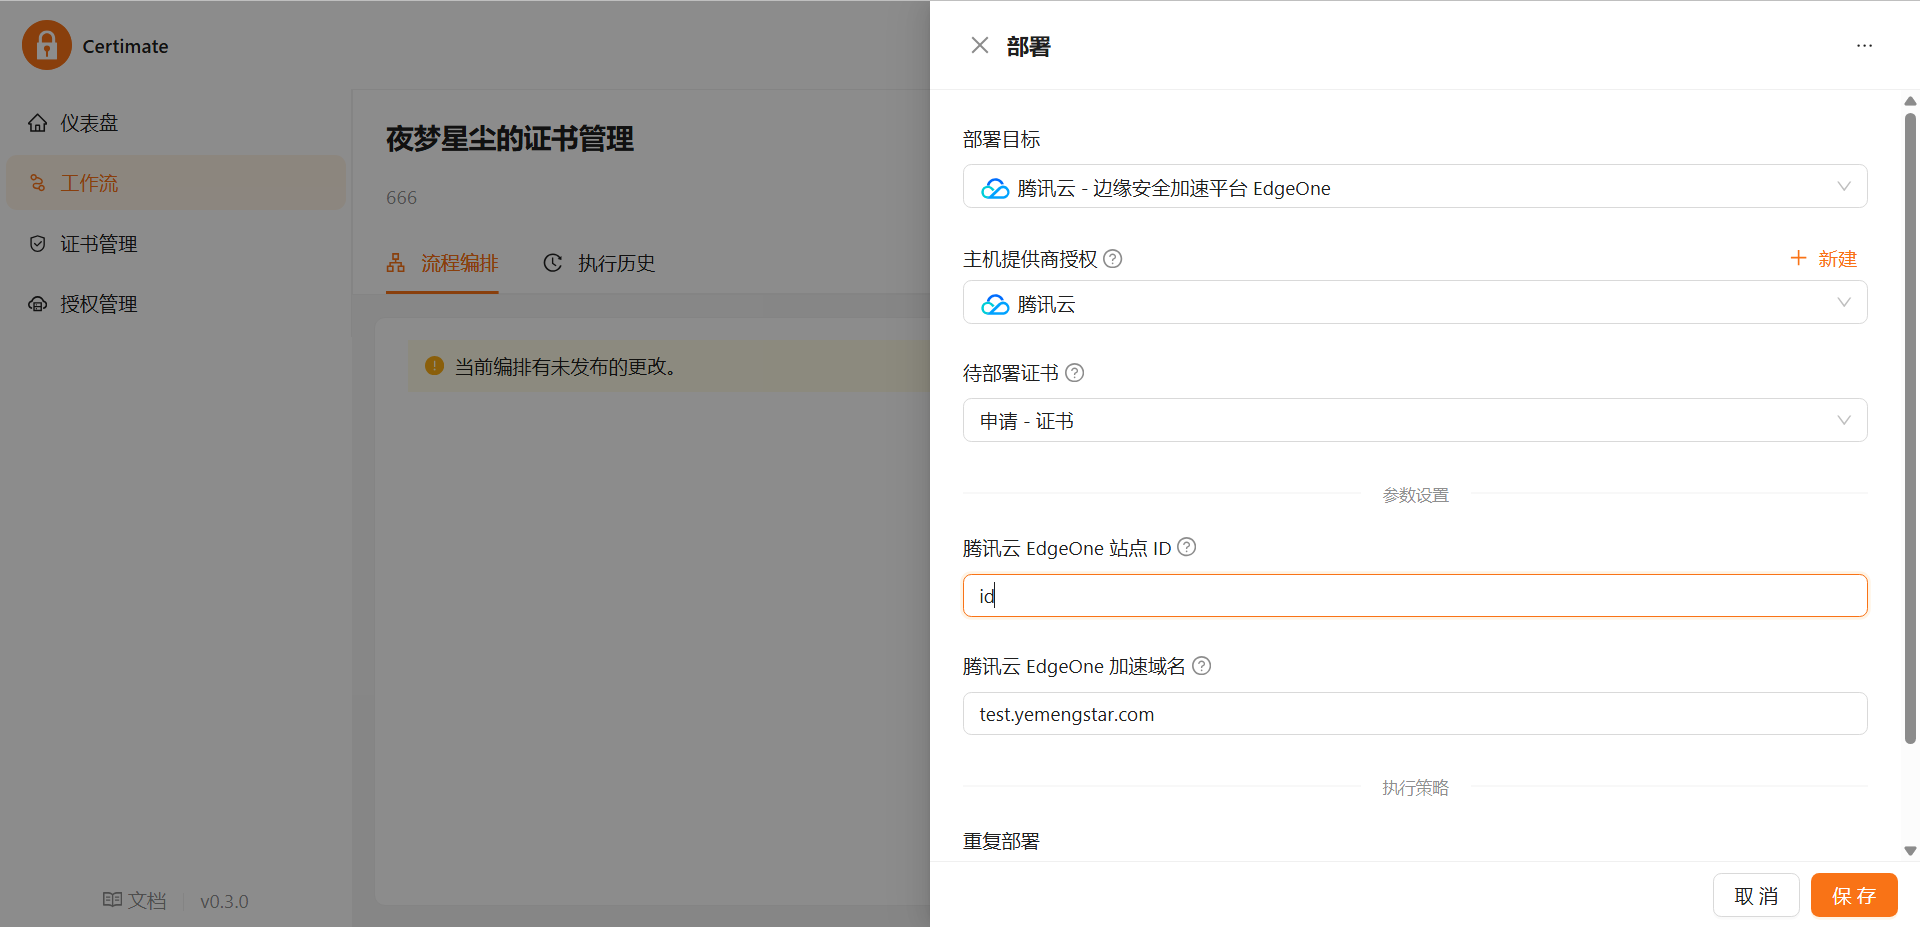
Task: Open 仪表盘 in the sidebar
Action: 88,123
